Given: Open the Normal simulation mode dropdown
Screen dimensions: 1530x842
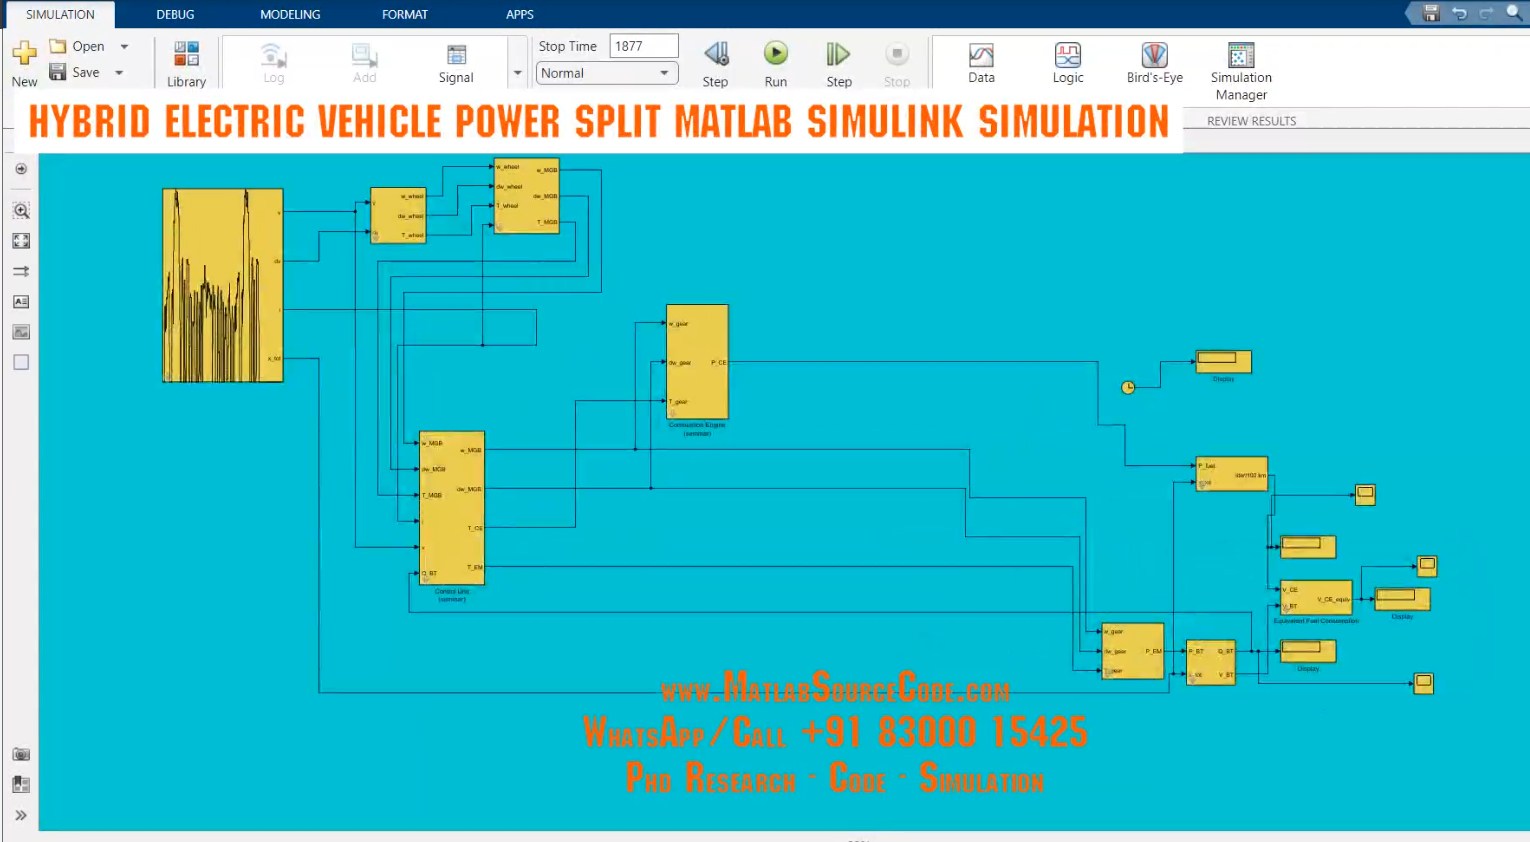Looking at the screenshot, I should (607, 73).
